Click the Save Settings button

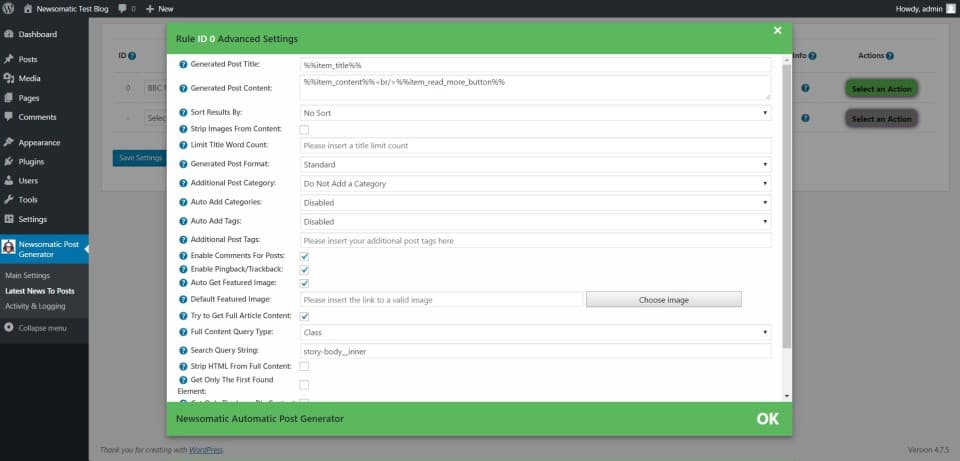(140, 158)
